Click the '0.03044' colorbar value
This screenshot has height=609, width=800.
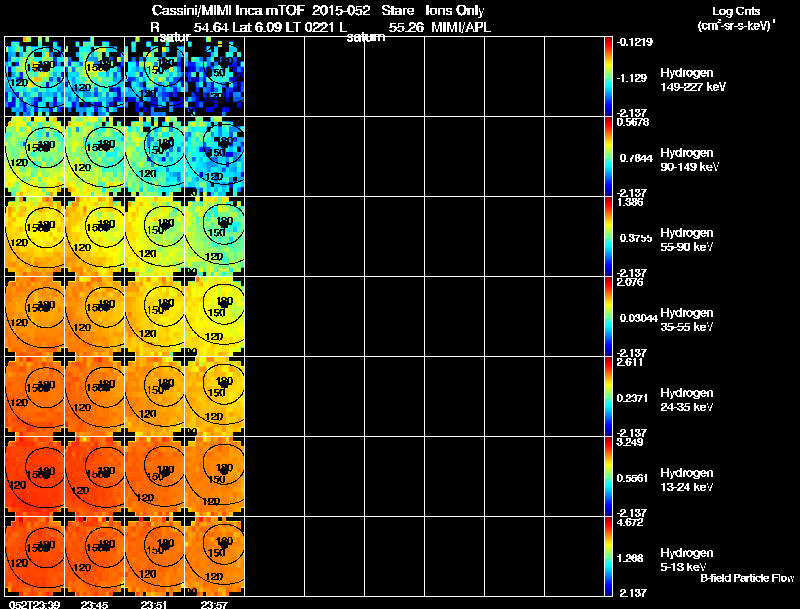click(x=638, y=318)
